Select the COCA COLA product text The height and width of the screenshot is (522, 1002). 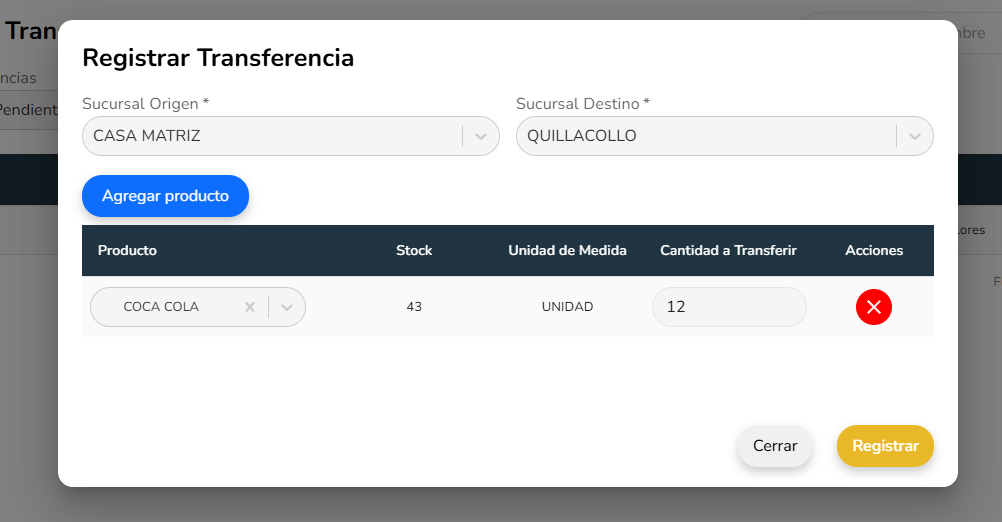(161, 307)
